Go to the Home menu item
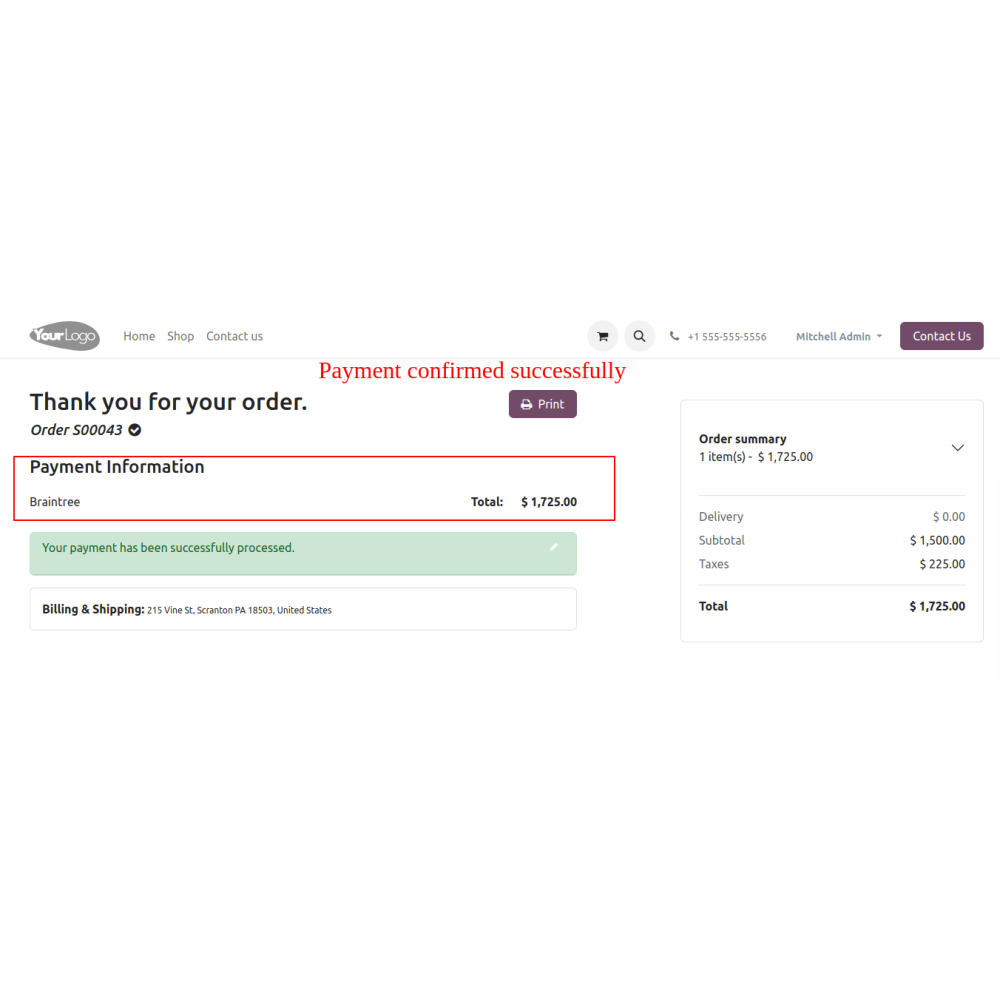The image size is (1000, 1000). click(139, 337)
